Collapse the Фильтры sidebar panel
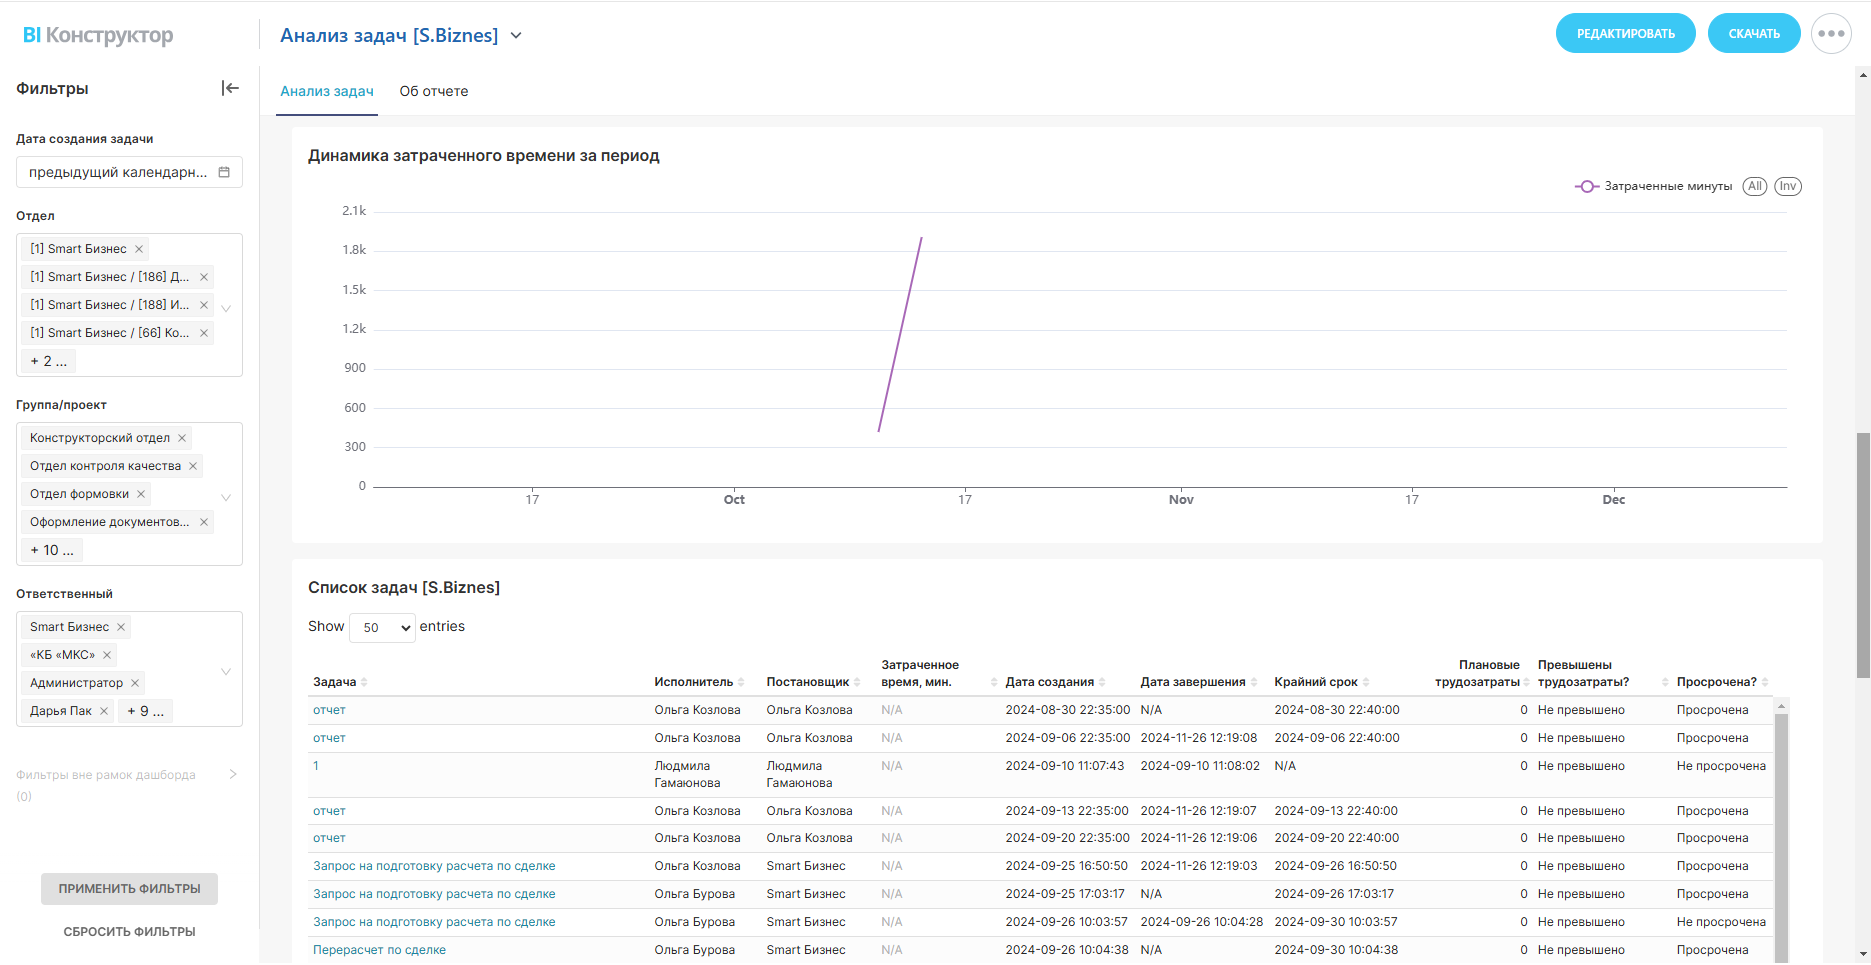Image resolution: width=1871 pixels, height=965 pixels. point(230,88)
